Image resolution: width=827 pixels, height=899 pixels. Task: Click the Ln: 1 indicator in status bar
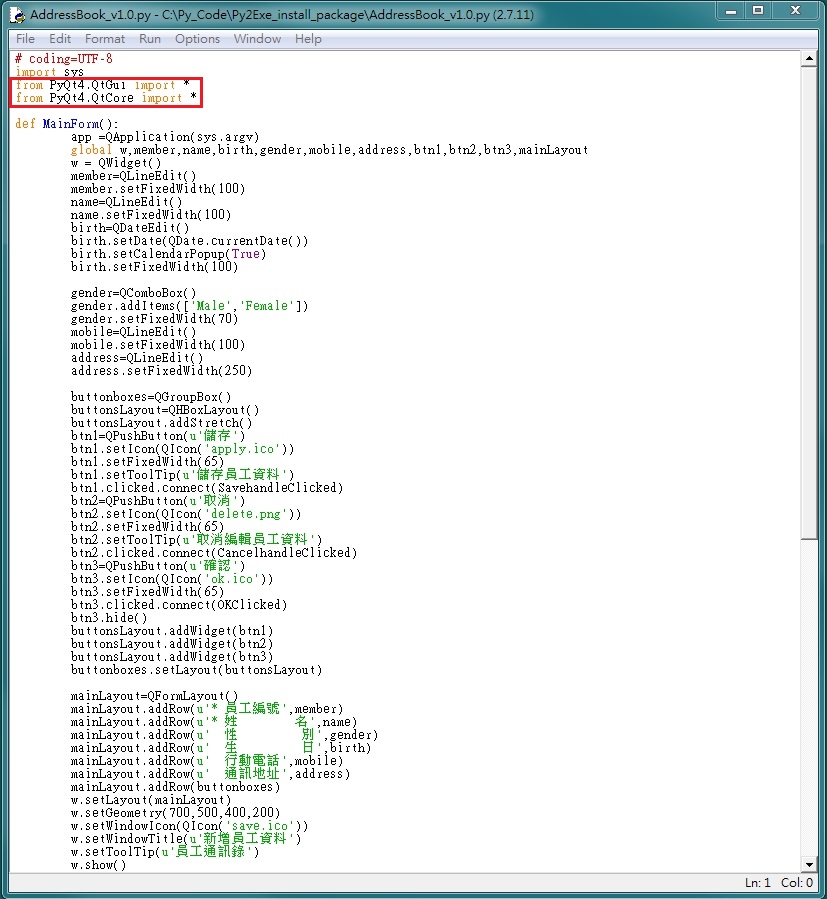757,883
